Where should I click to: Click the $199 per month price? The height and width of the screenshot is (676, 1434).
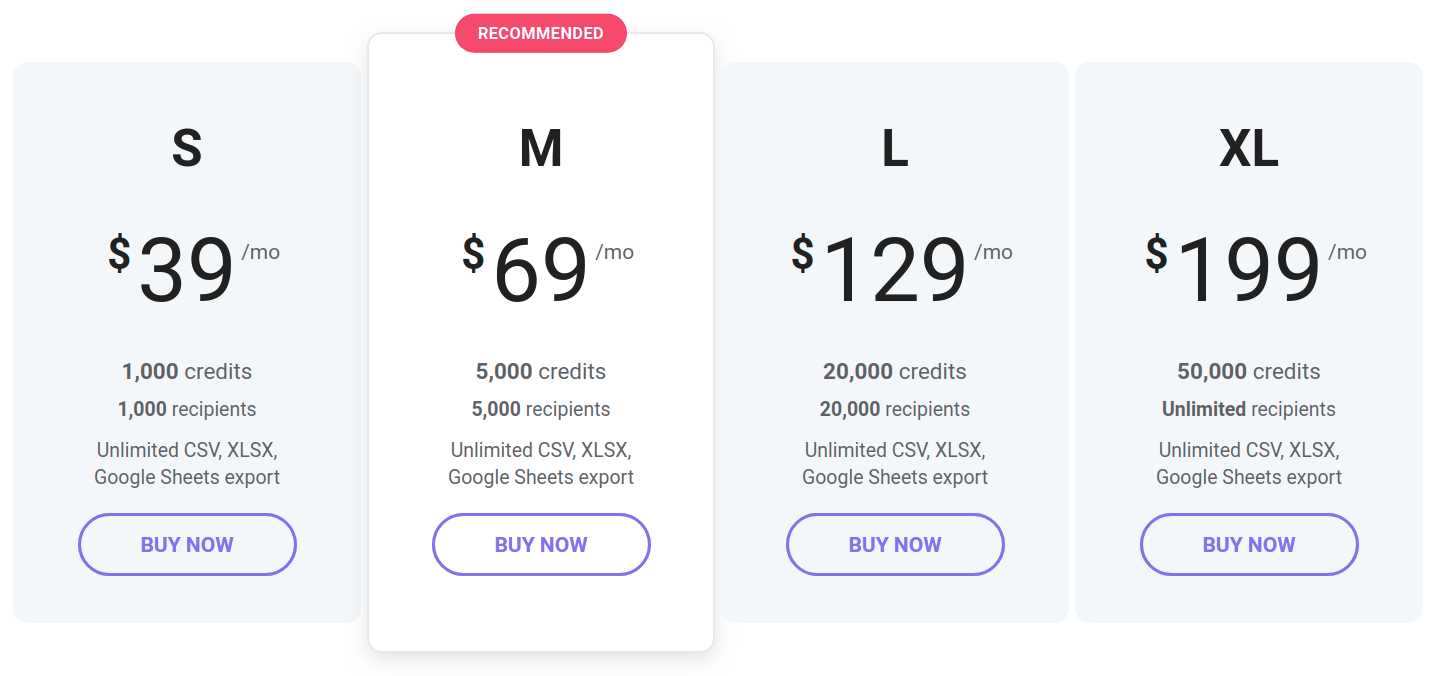click(1256, 269)
